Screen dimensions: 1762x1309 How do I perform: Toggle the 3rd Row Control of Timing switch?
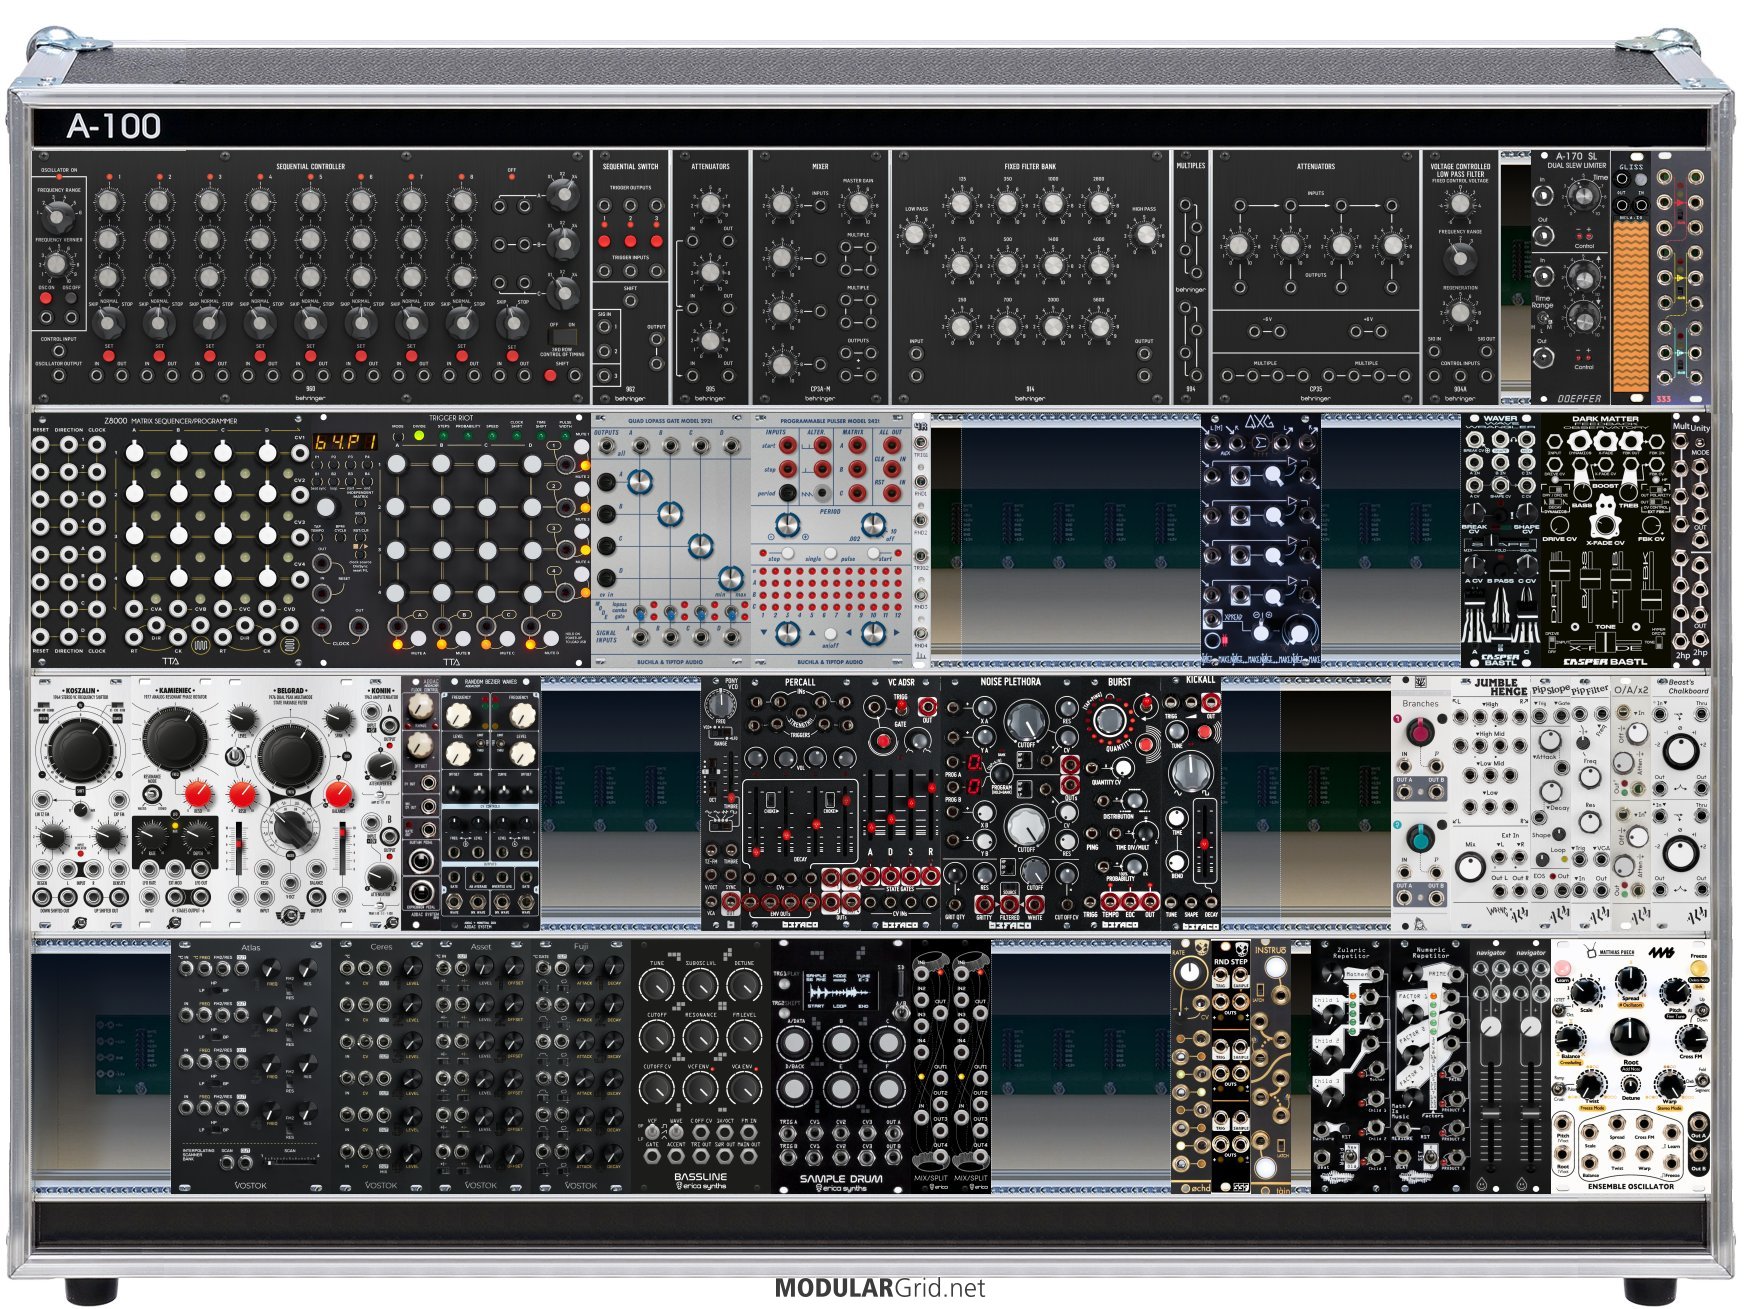[563, 337]
